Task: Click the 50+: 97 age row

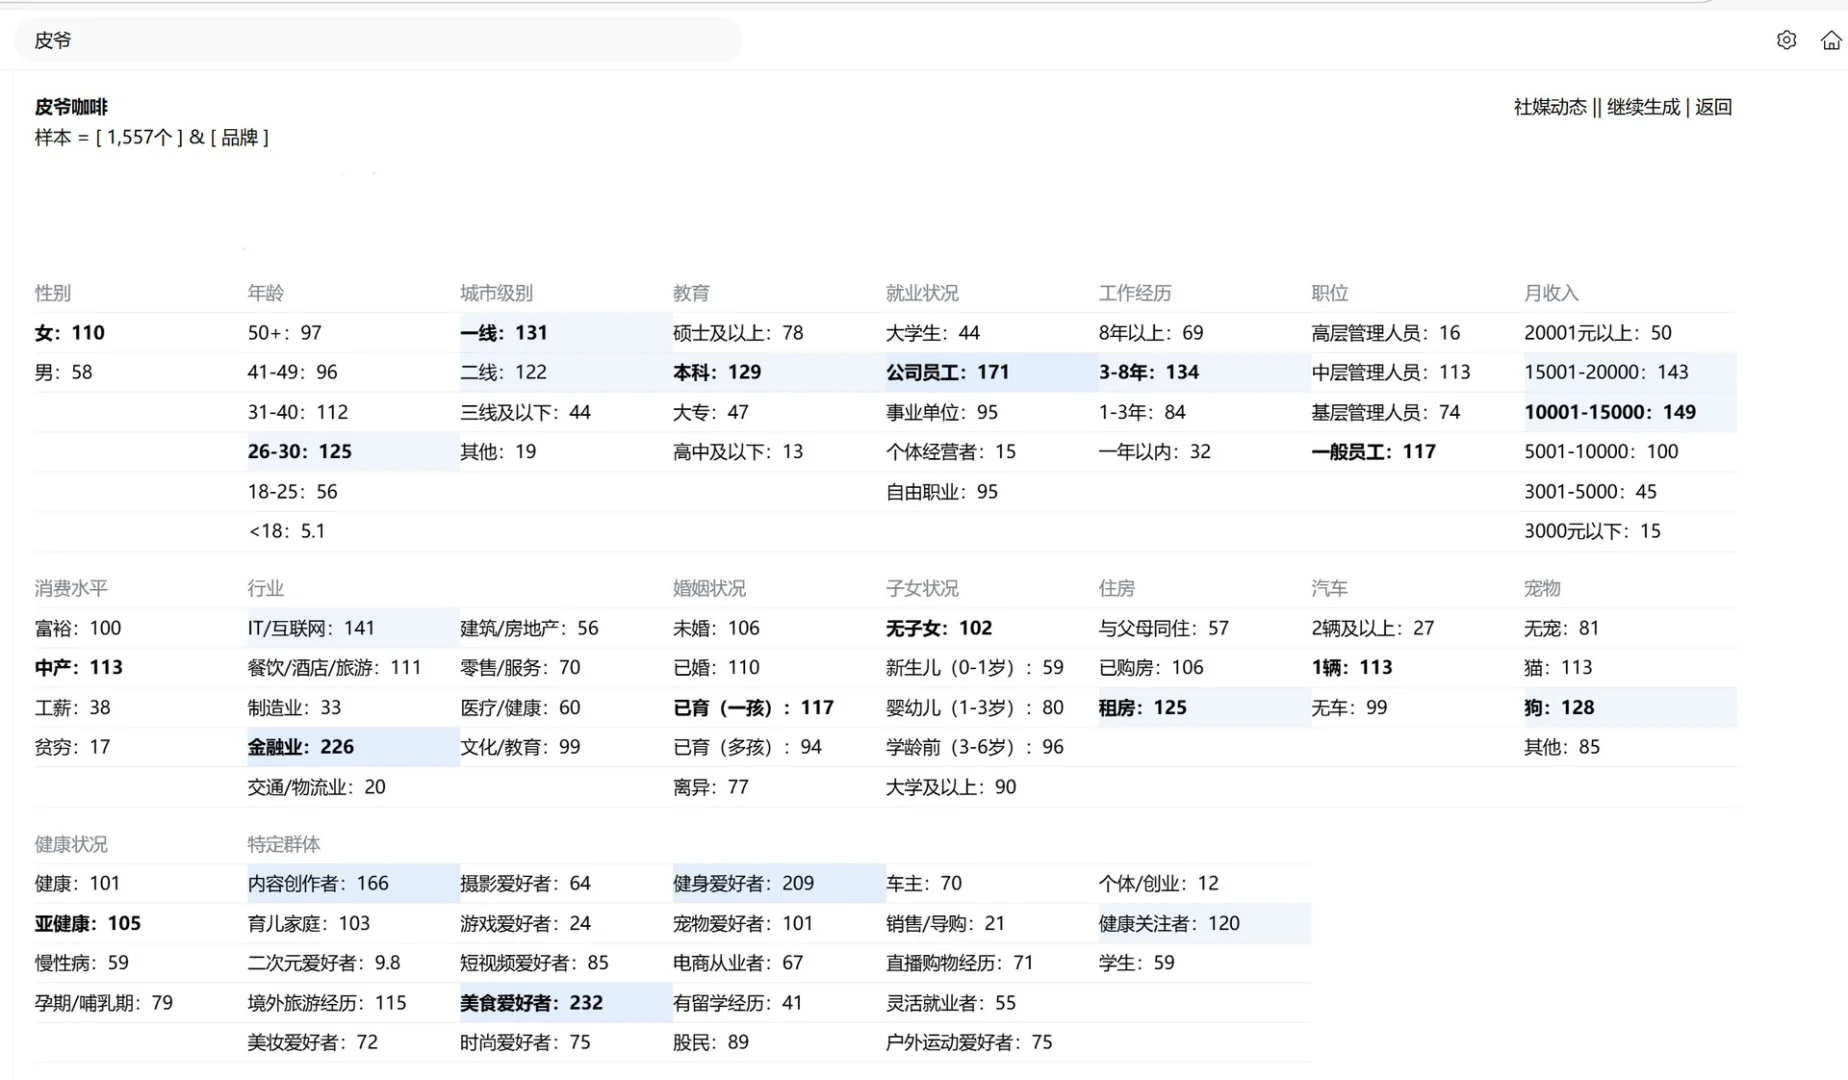Action: pyautogui.click(x=285, y=333)
